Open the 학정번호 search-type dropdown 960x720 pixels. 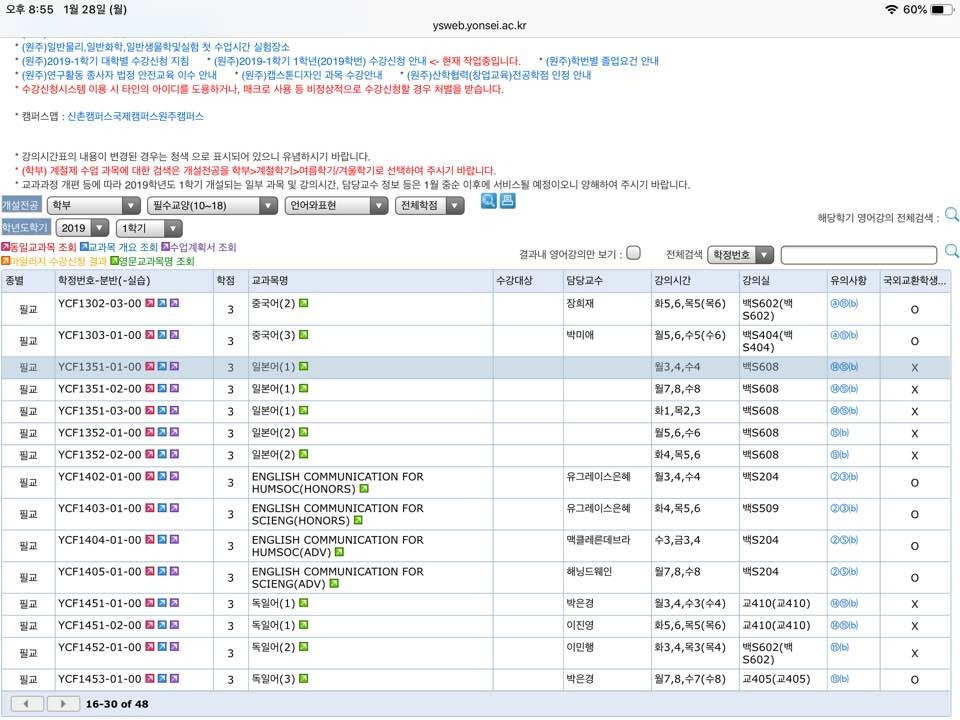(x=740, y=255)
